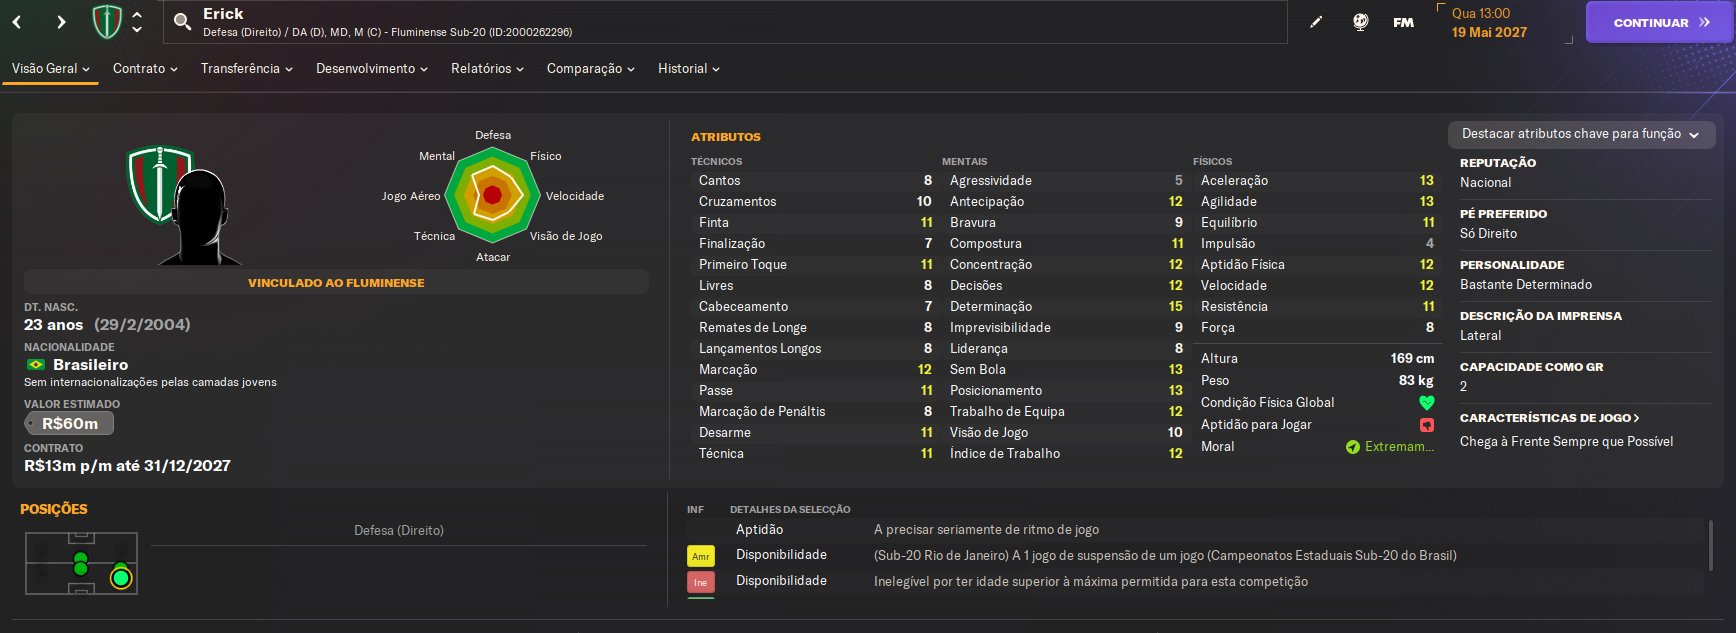Open the Transferência dropdown menu

(246, 69)
